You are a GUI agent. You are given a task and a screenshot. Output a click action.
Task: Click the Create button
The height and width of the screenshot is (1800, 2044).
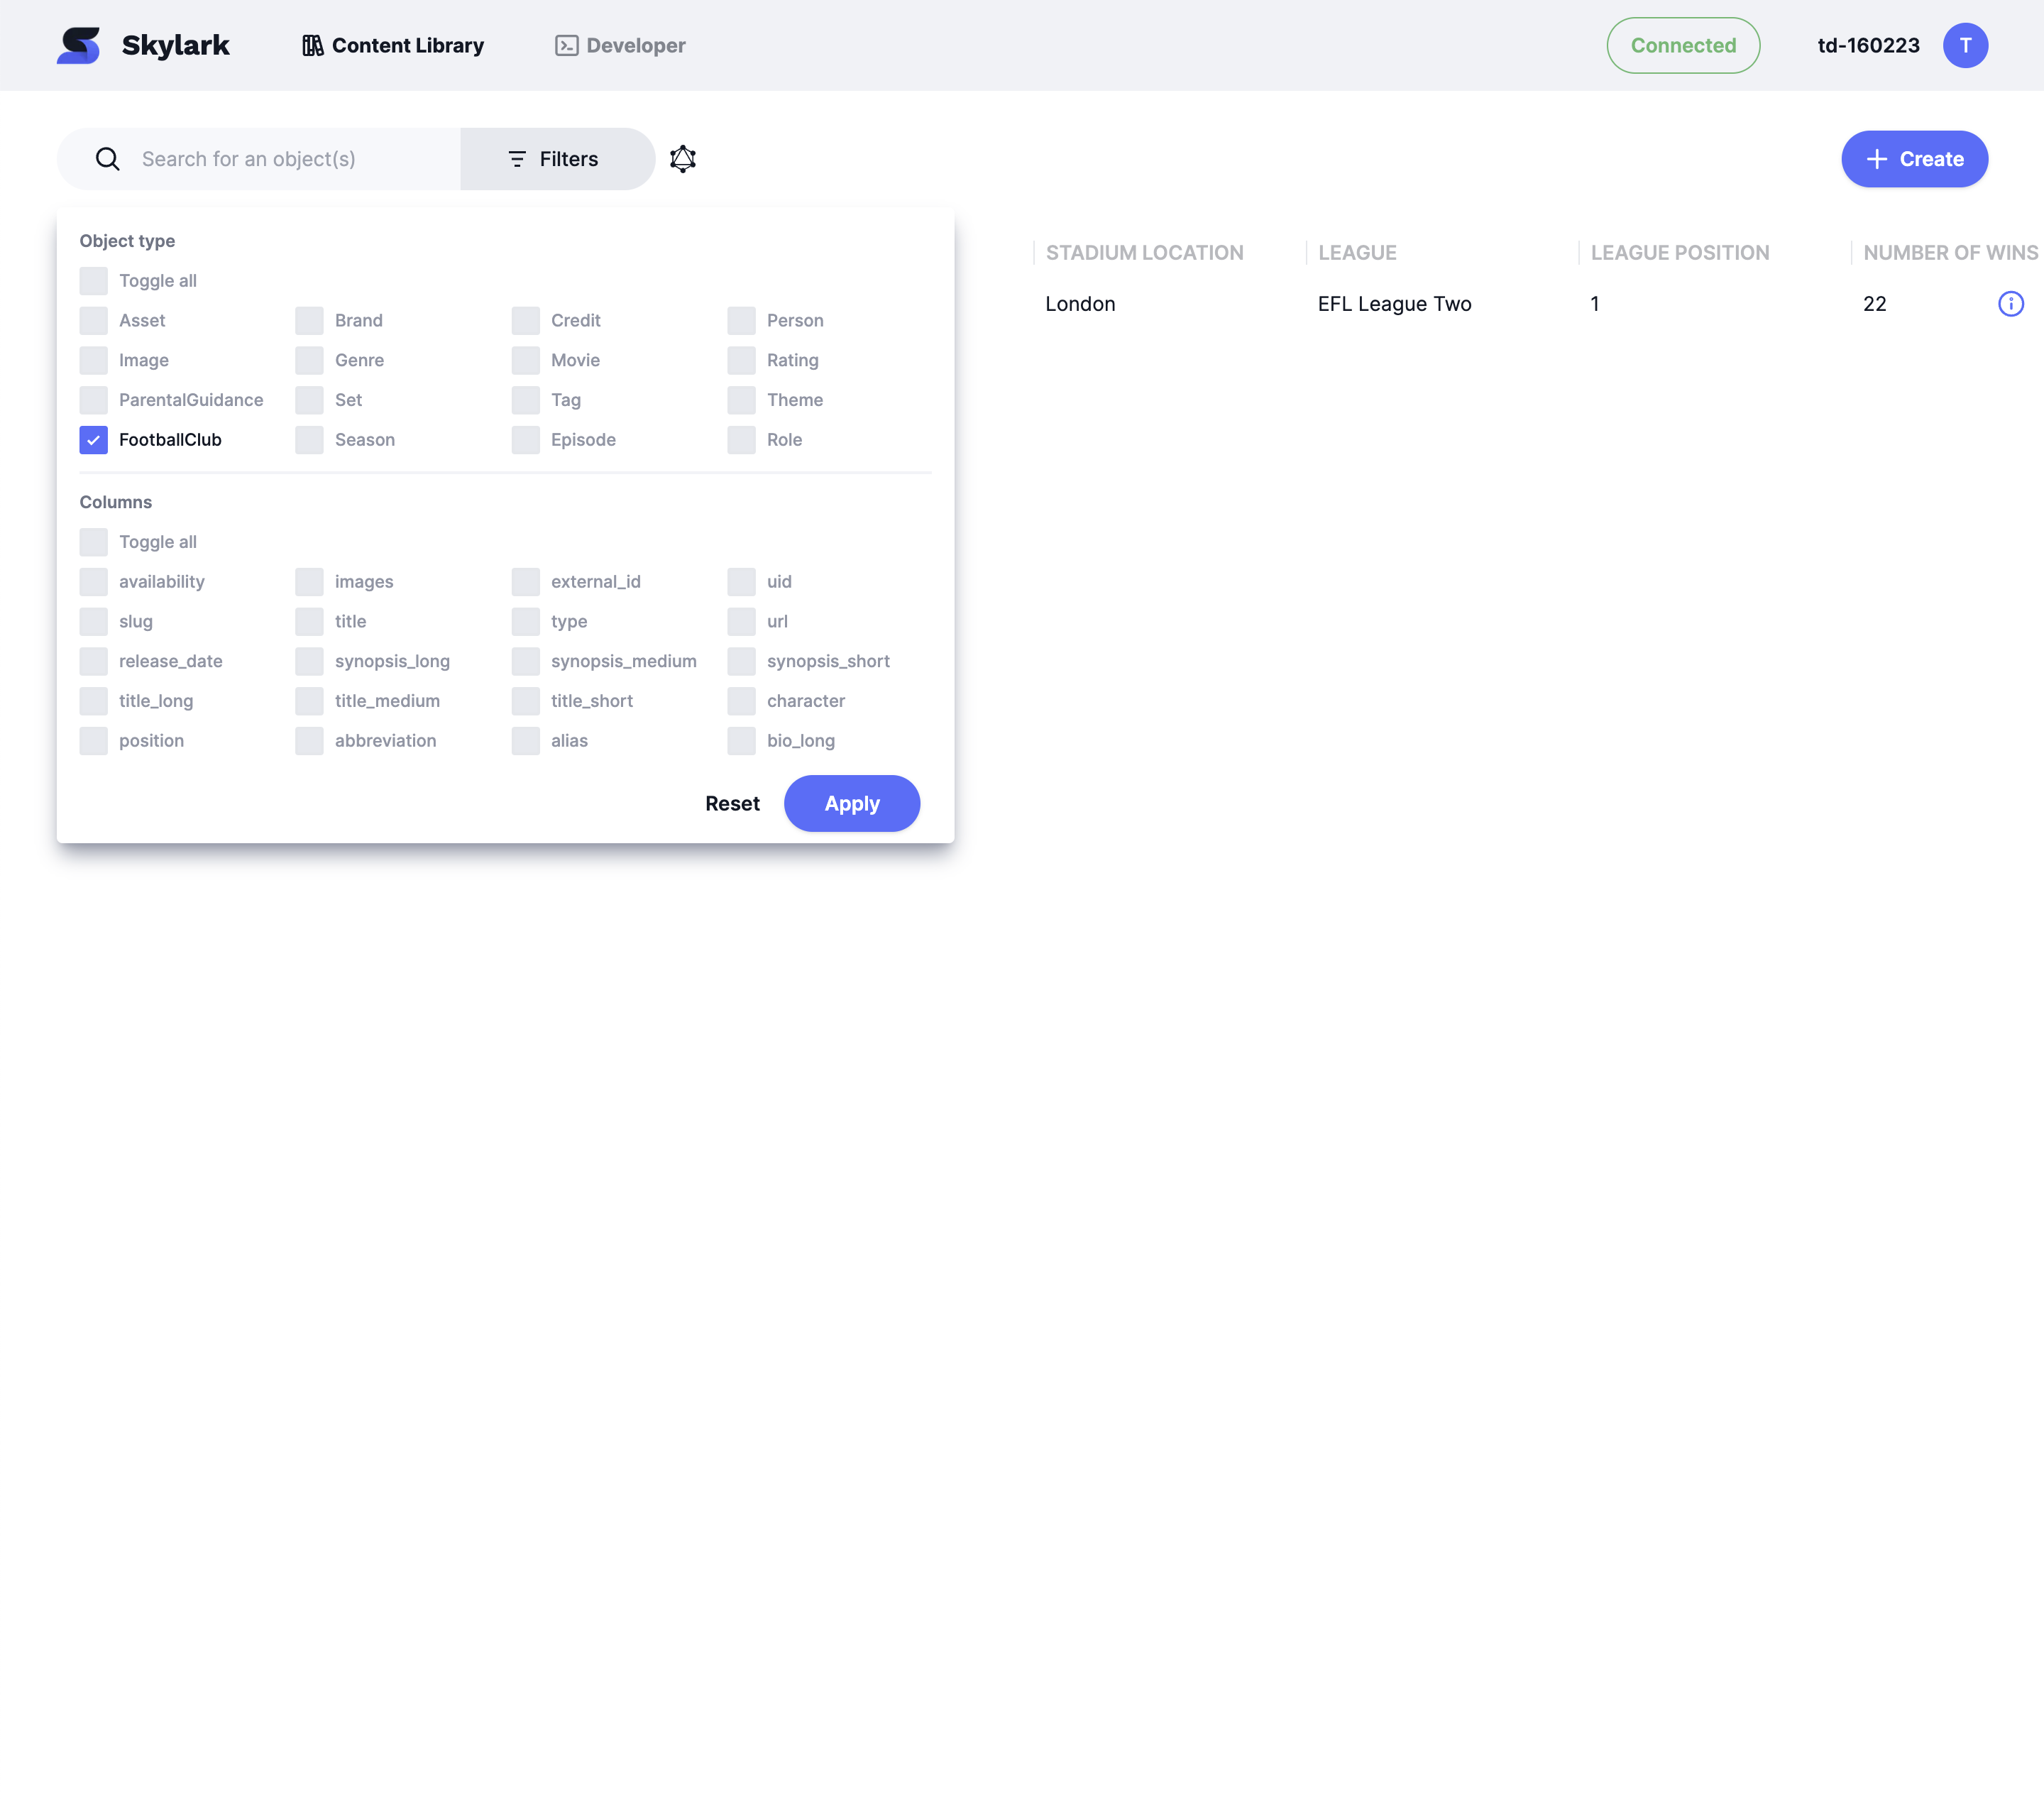pyautogui.click(x=1914, y=159)
